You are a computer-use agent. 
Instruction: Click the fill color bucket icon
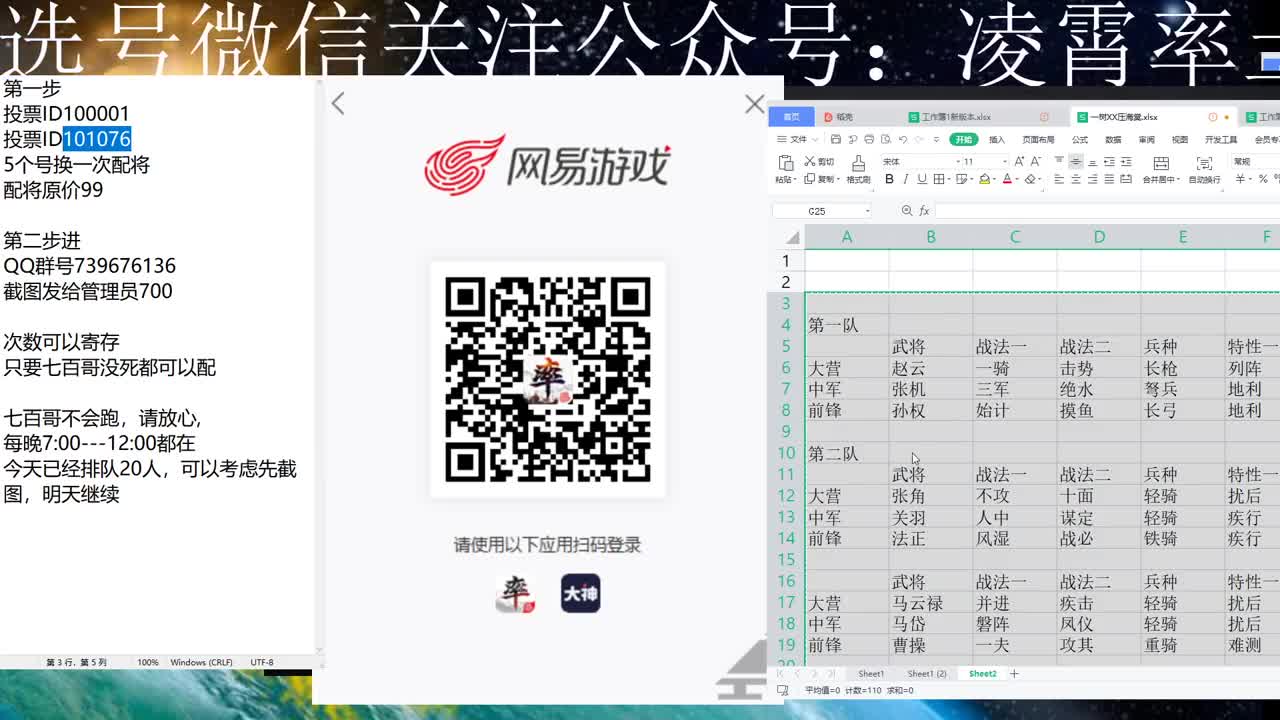click(984, 179)
